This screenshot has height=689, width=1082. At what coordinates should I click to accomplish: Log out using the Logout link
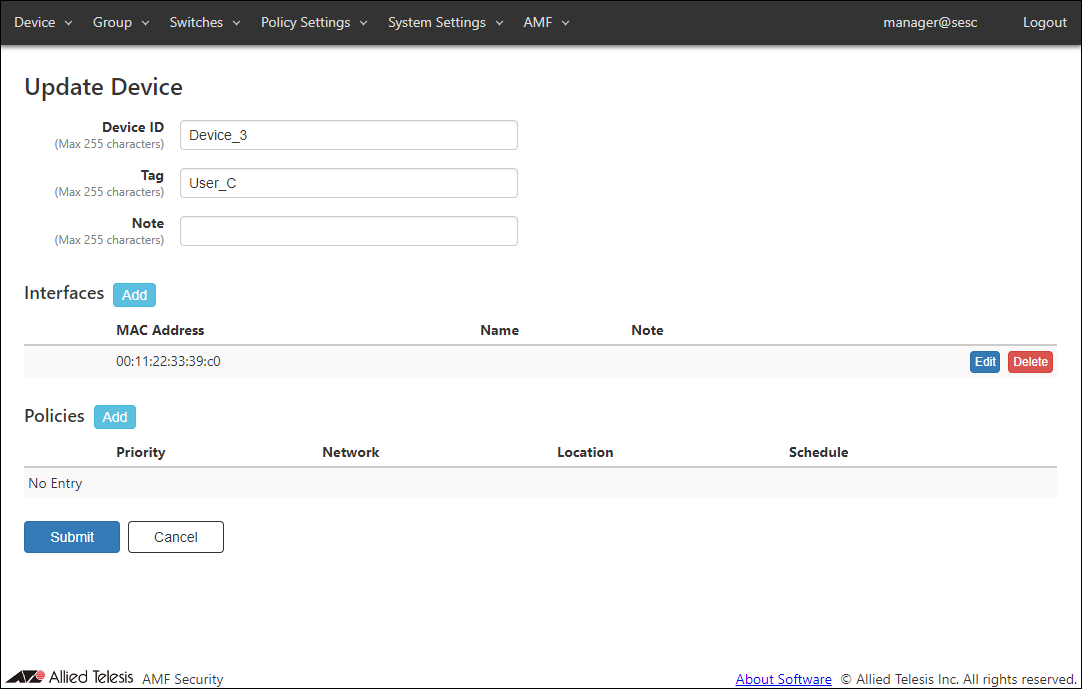coord(1044,22)
